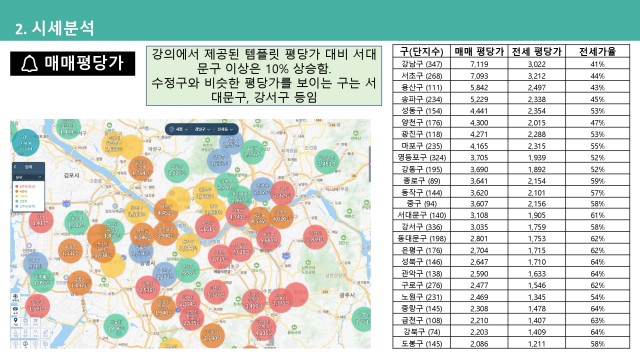
Task: Click the location pin icon in the map tools
Action: [x=16, y=321]
